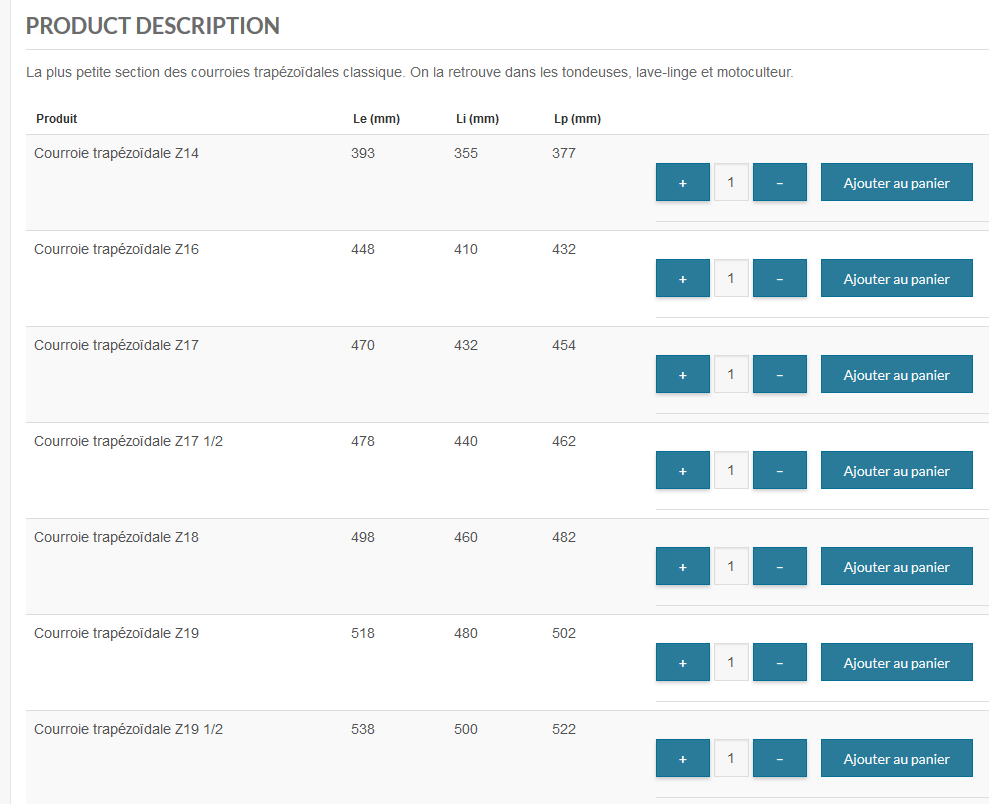Add Courroie trapézoïdale Z16 to cart
Screen dimensions: 989x804
[896, 279]
